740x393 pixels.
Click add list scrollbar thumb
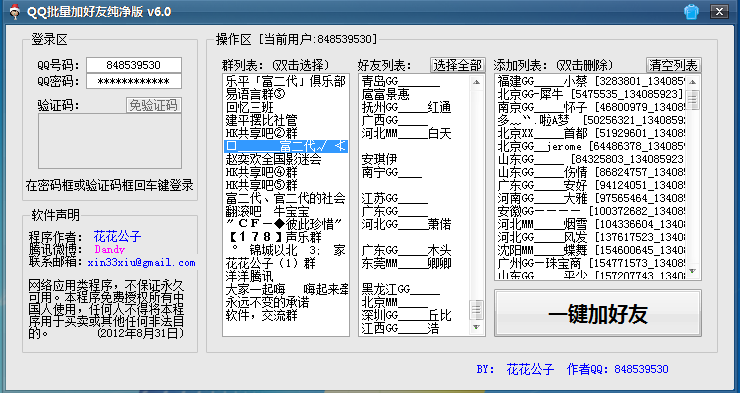click(693, 99)
